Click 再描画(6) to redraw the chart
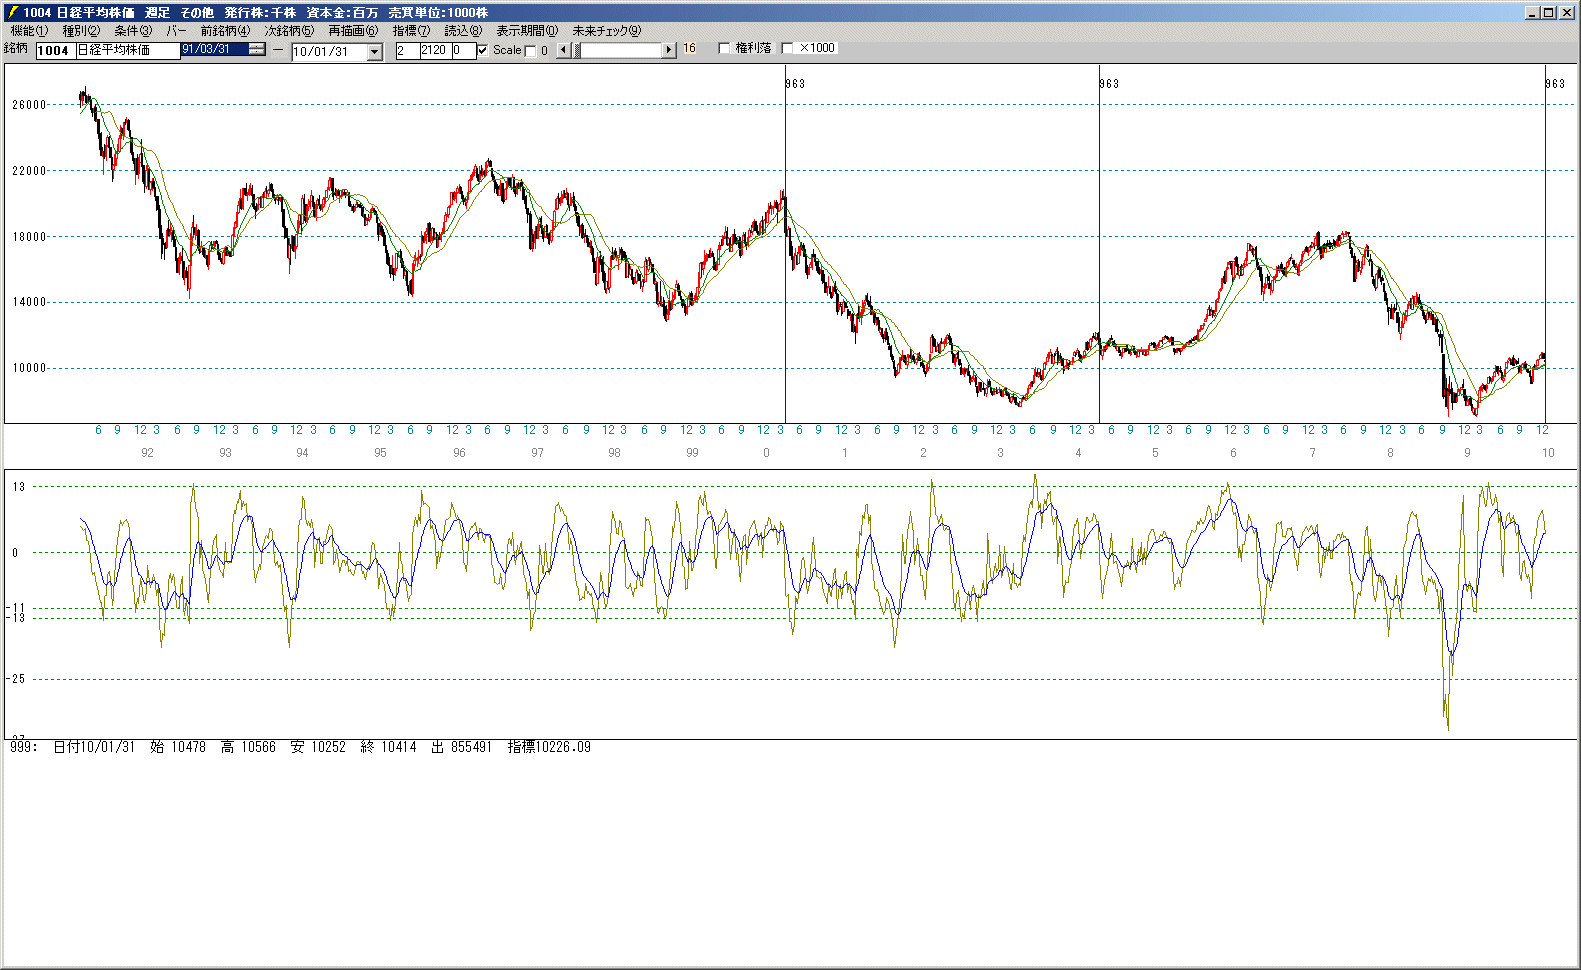The image size is (1581, 970). coord(353,31)
